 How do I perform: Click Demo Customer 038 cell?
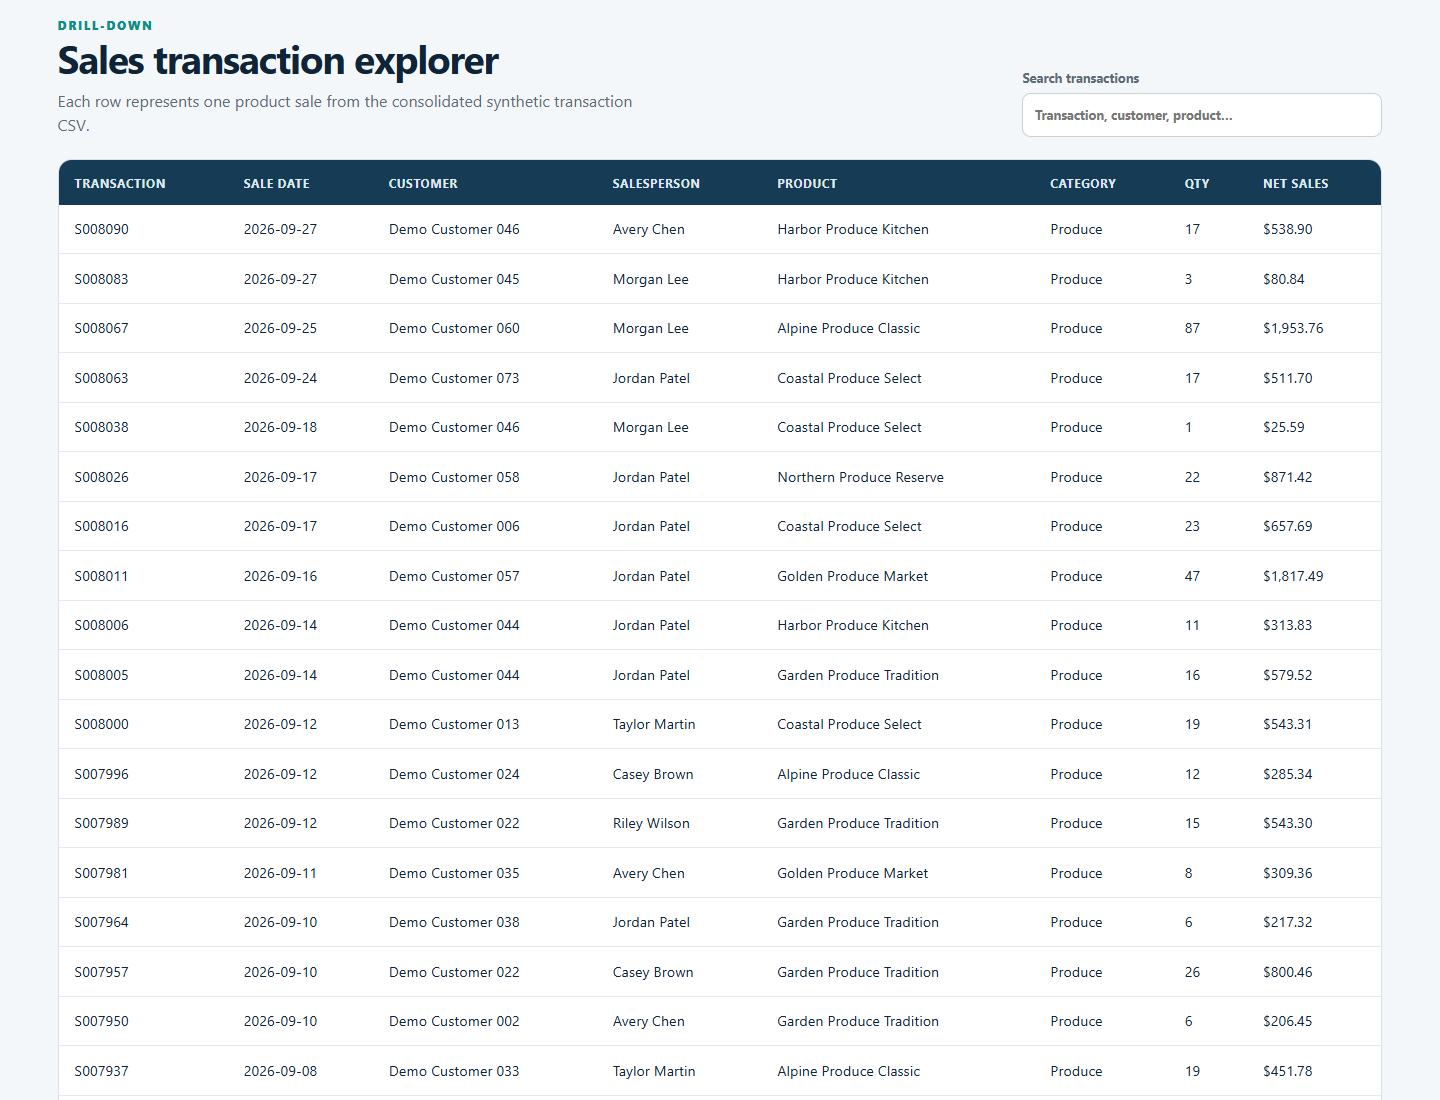(454, 922)
